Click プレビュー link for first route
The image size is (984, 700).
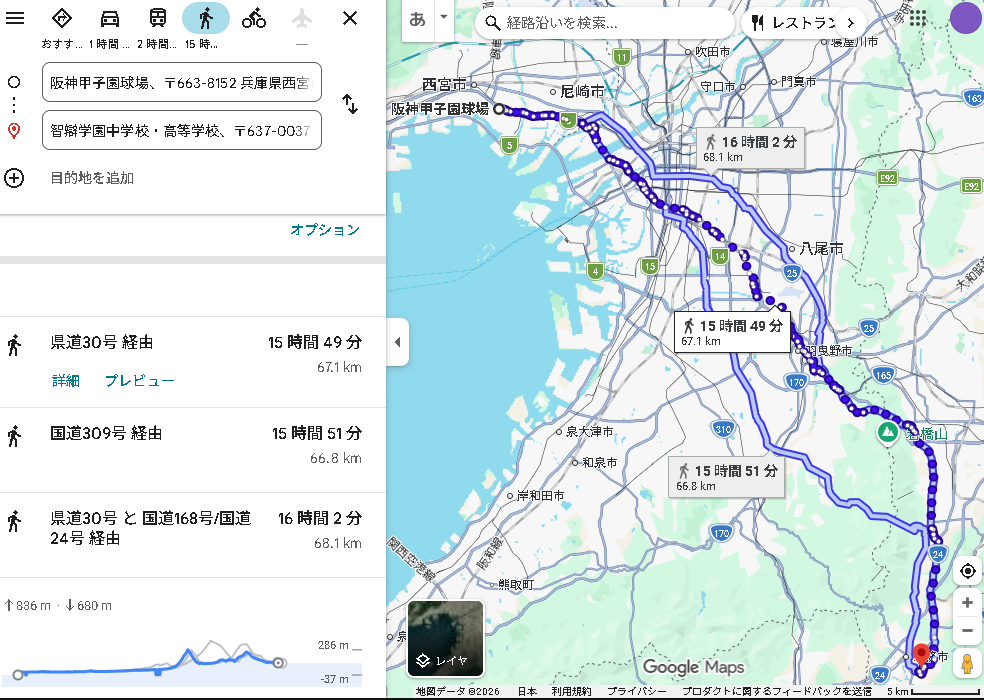tap(139, 381)
